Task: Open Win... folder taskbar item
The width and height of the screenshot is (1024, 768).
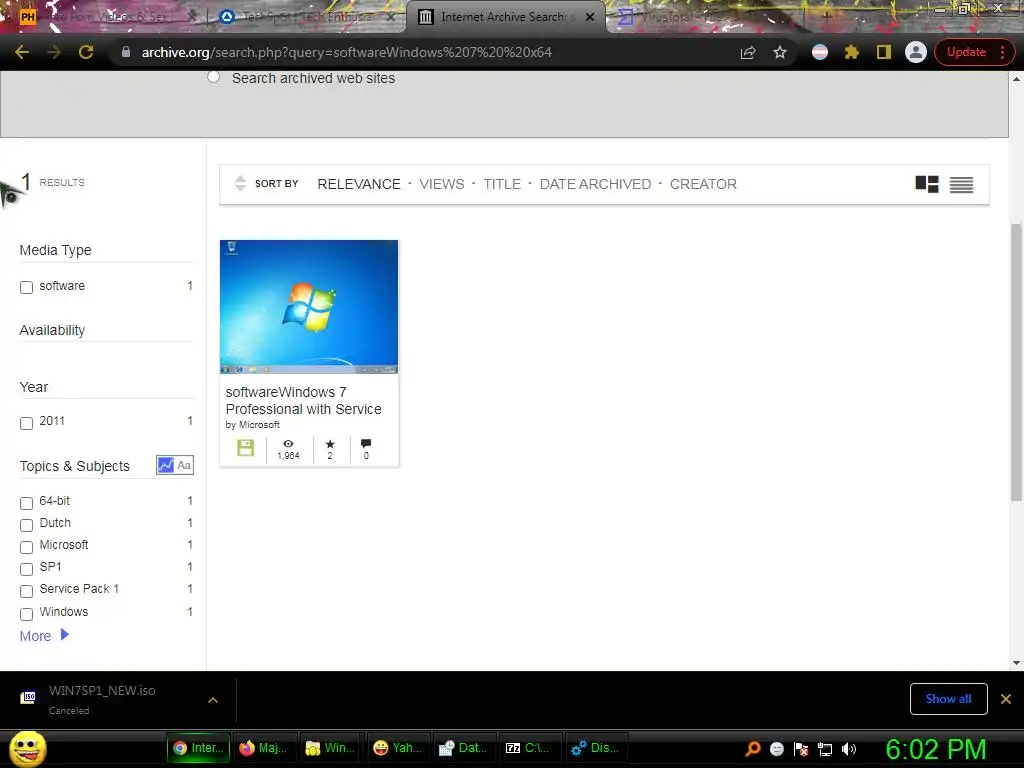Action: pos(330,748)
